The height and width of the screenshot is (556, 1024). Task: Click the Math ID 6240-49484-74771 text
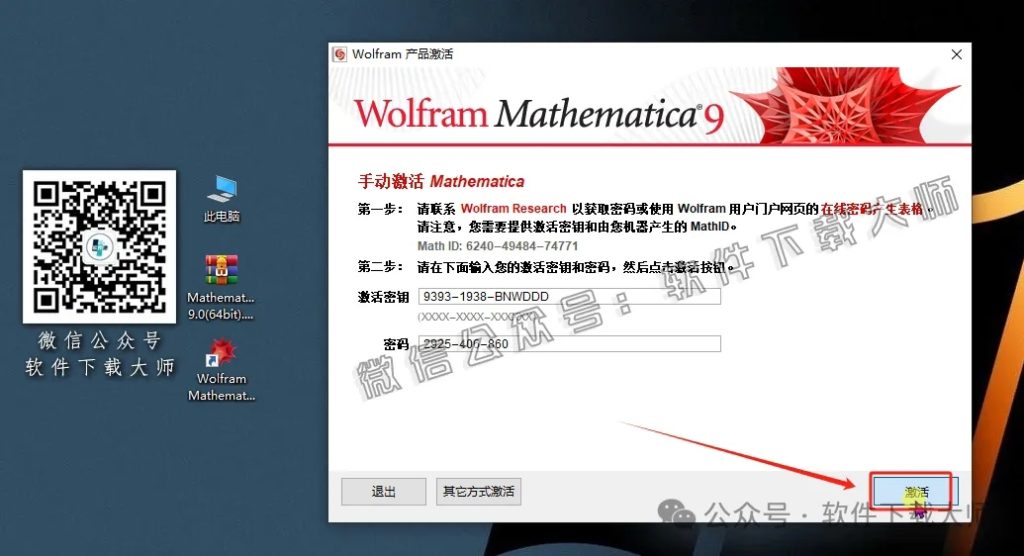click(x=498, y=246)
